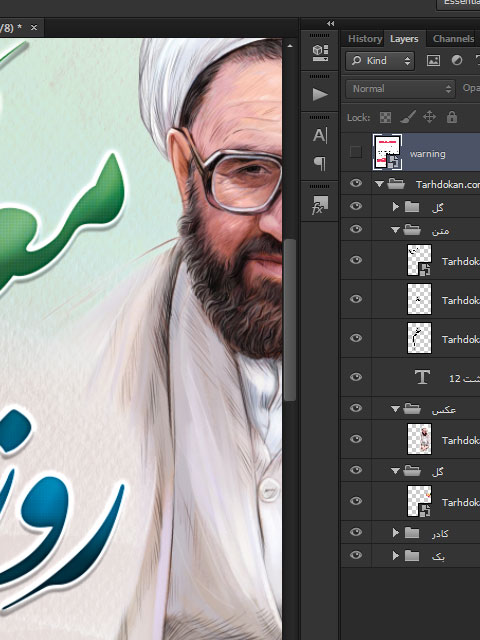Hide the first Tarhdokan layer under متن
The height and width of the screenshot is (640, 480).
[356, 260]
